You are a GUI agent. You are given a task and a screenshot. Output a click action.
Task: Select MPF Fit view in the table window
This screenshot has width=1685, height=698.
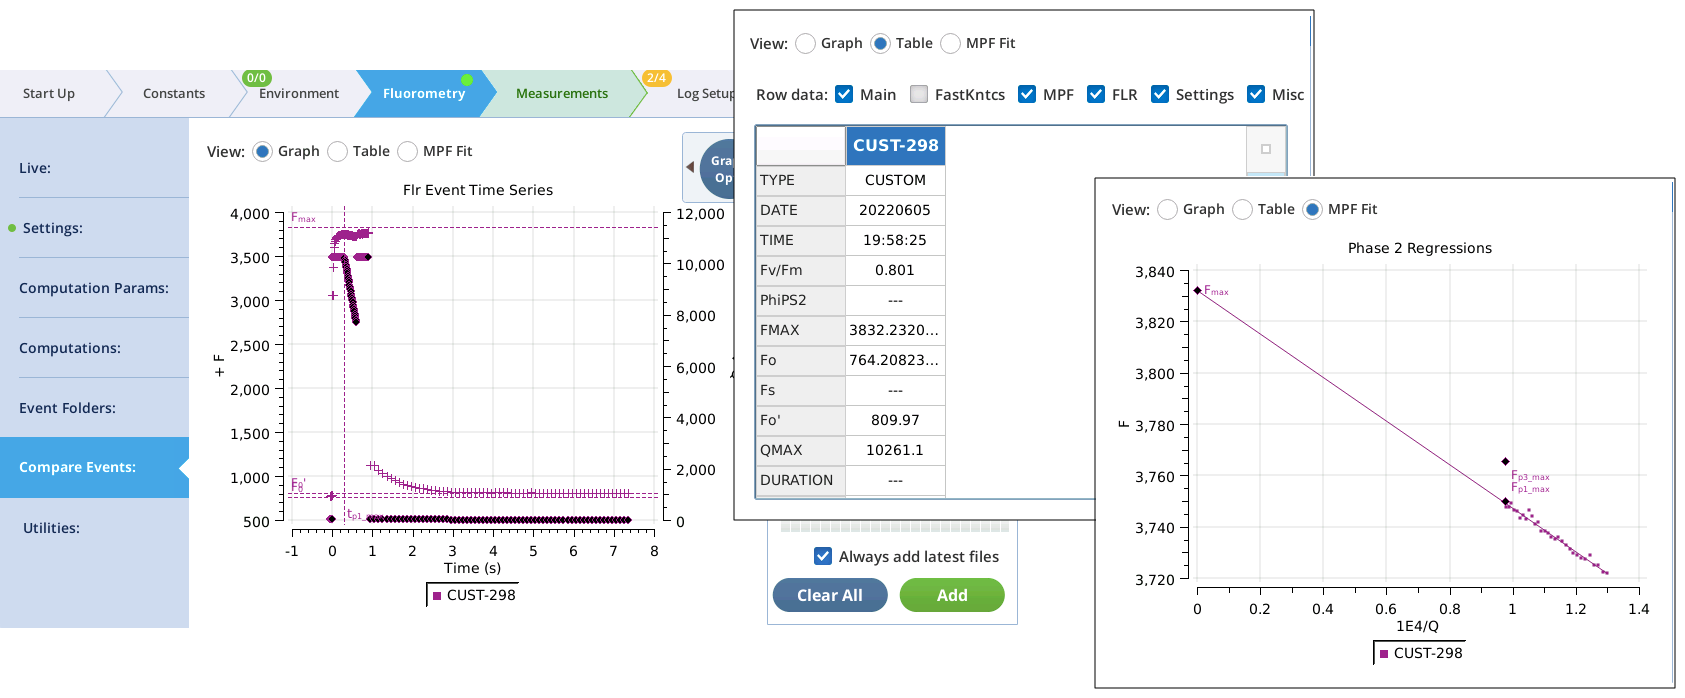[x=950, y=43]
